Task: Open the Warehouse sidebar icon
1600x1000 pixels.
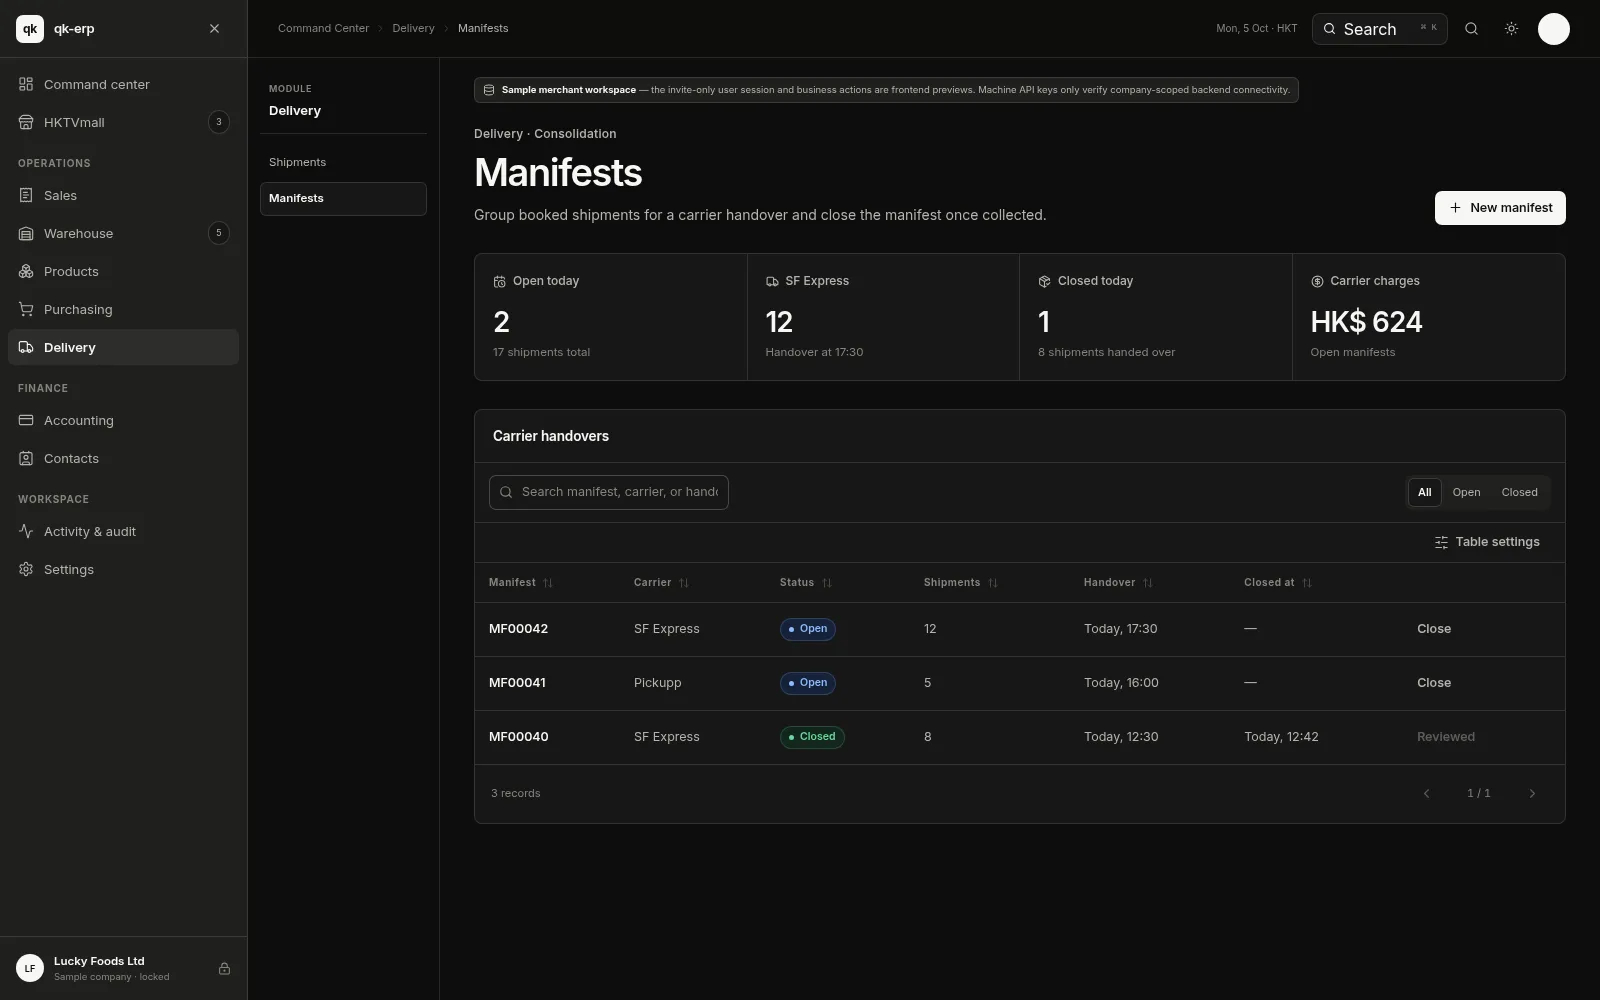Action: tap(26, 233)
